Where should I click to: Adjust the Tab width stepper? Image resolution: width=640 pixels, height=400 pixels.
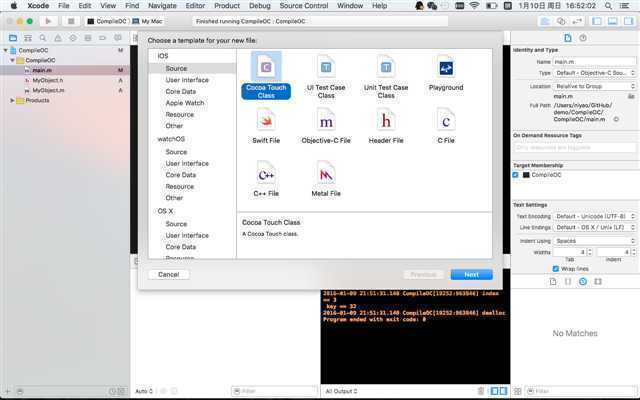589,252
